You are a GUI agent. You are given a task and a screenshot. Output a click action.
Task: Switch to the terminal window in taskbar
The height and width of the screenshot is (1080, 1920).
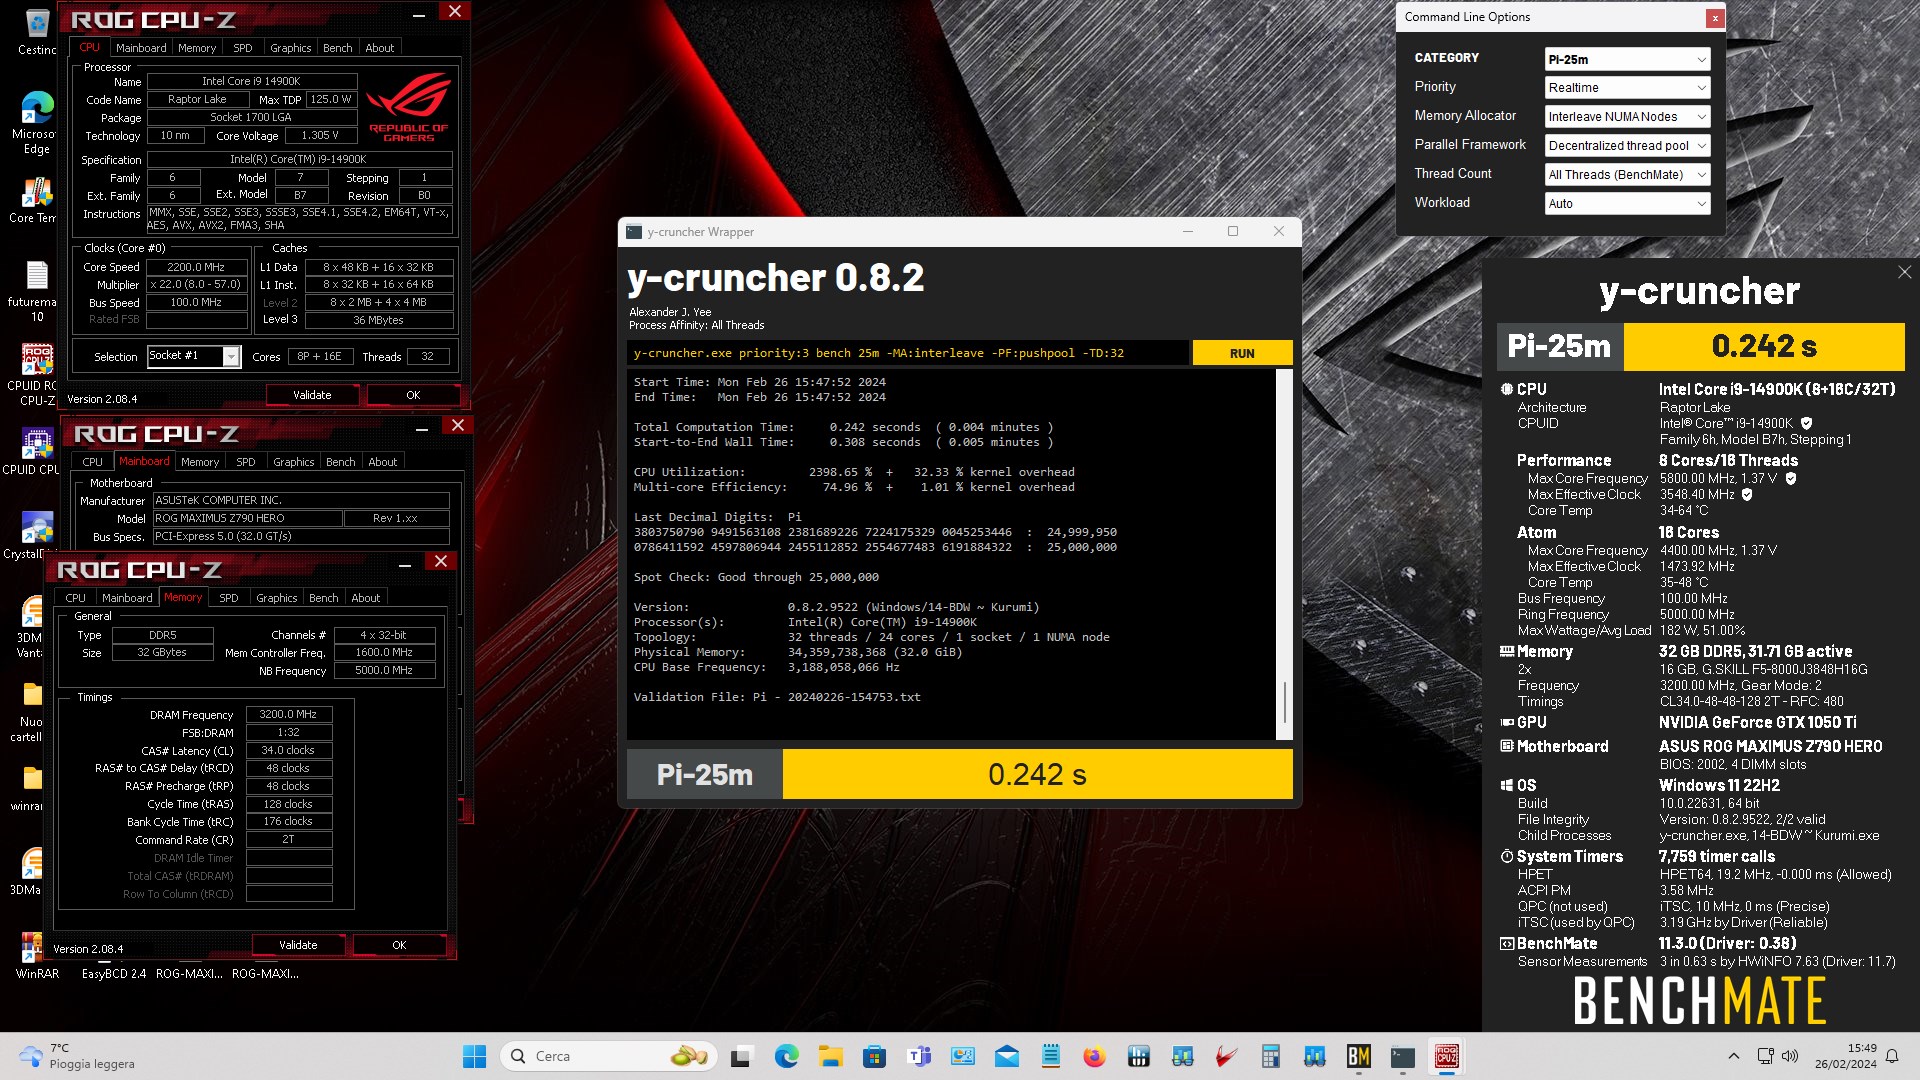(1402, 1056)
